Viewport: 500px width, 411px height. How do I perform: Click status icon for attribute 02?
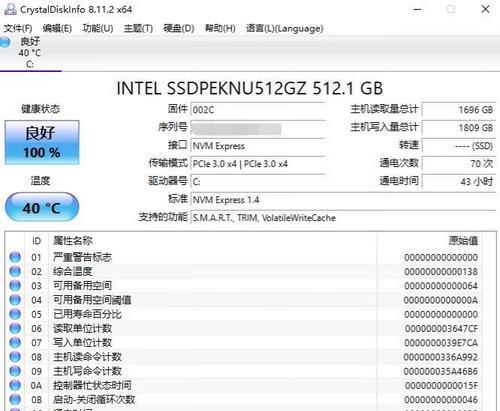tap(15, 271)
